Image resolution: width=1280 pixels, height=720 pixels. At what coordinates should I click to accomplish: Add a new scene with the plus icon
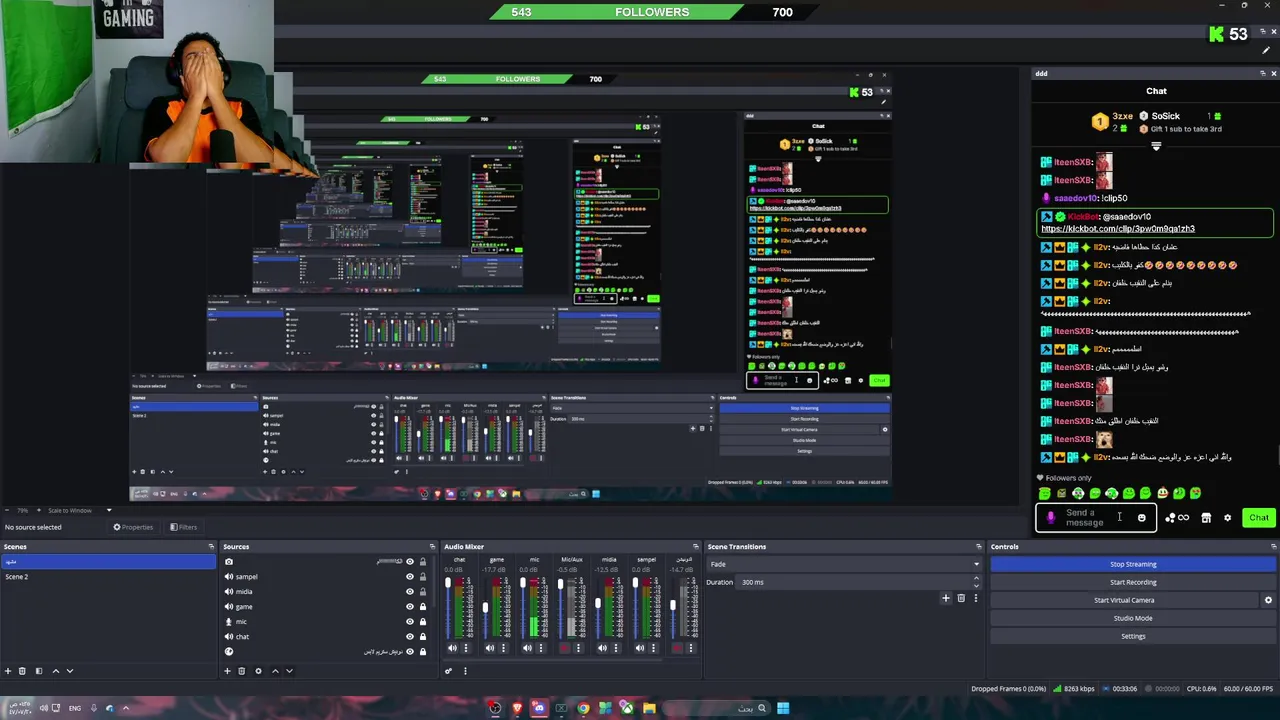[x=8, y=671]
